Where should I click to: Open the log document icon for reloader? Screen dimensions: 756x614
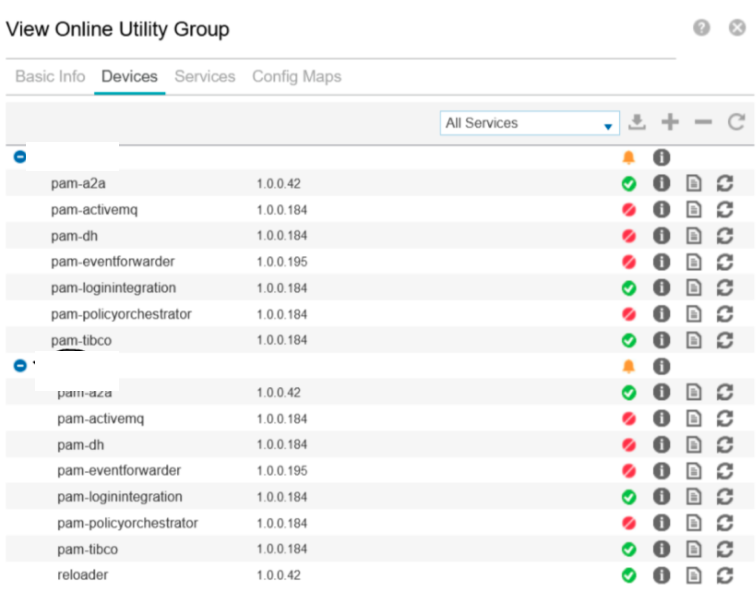pyautogui.click(x=694, y=575)
